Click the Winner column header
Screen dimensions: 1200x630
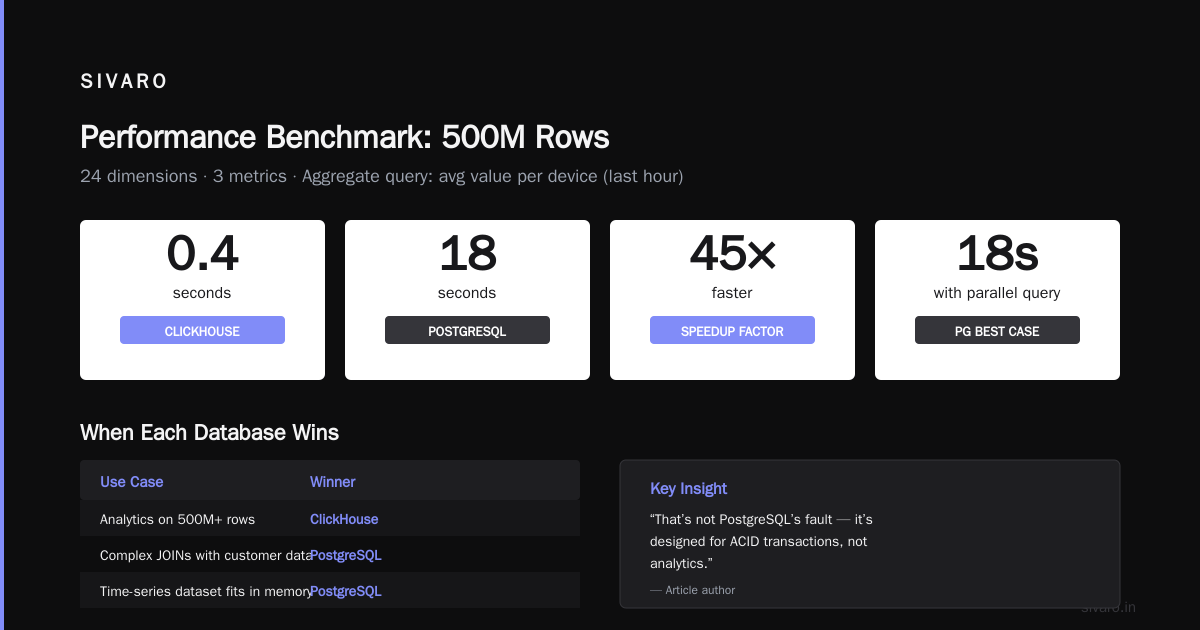333,482
